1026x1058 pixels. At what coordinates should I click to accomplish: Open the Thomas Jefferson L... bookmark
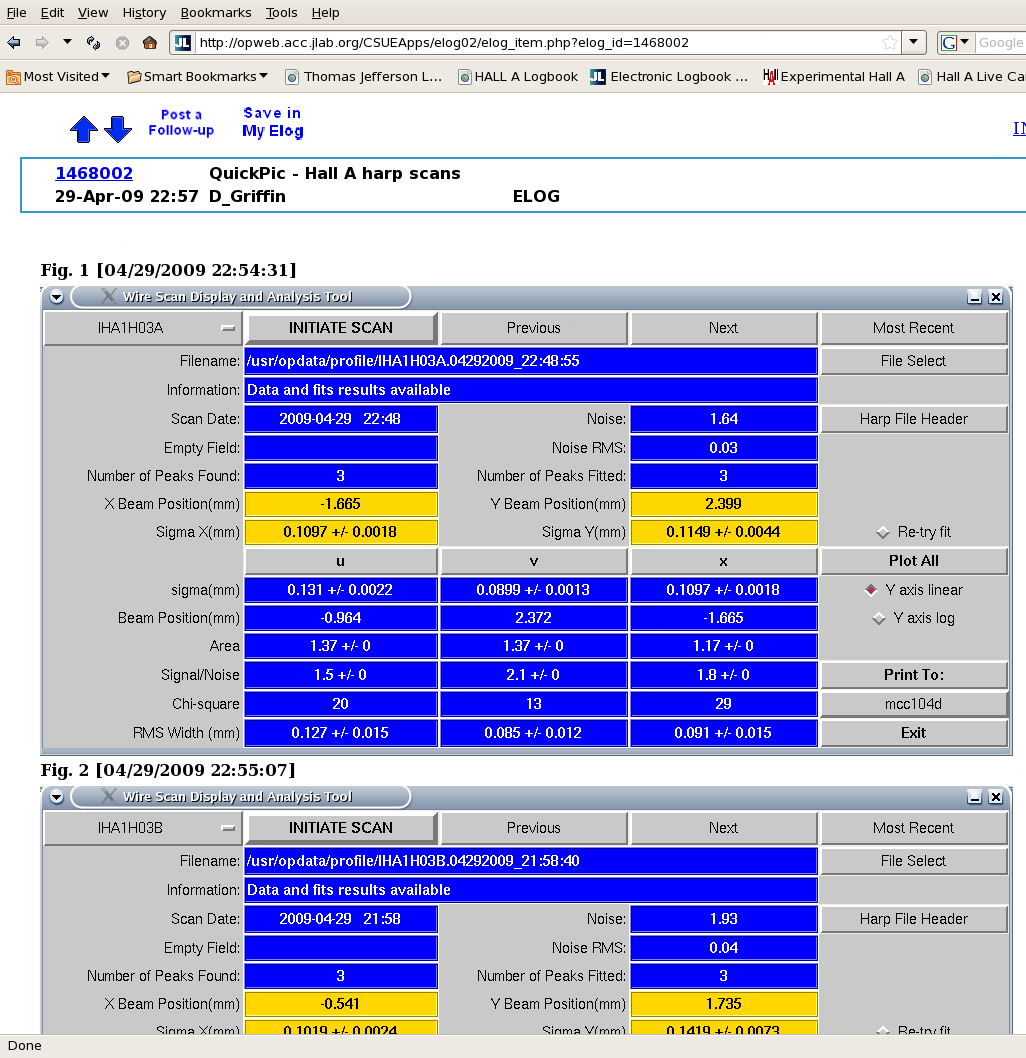tap(364, 77)
